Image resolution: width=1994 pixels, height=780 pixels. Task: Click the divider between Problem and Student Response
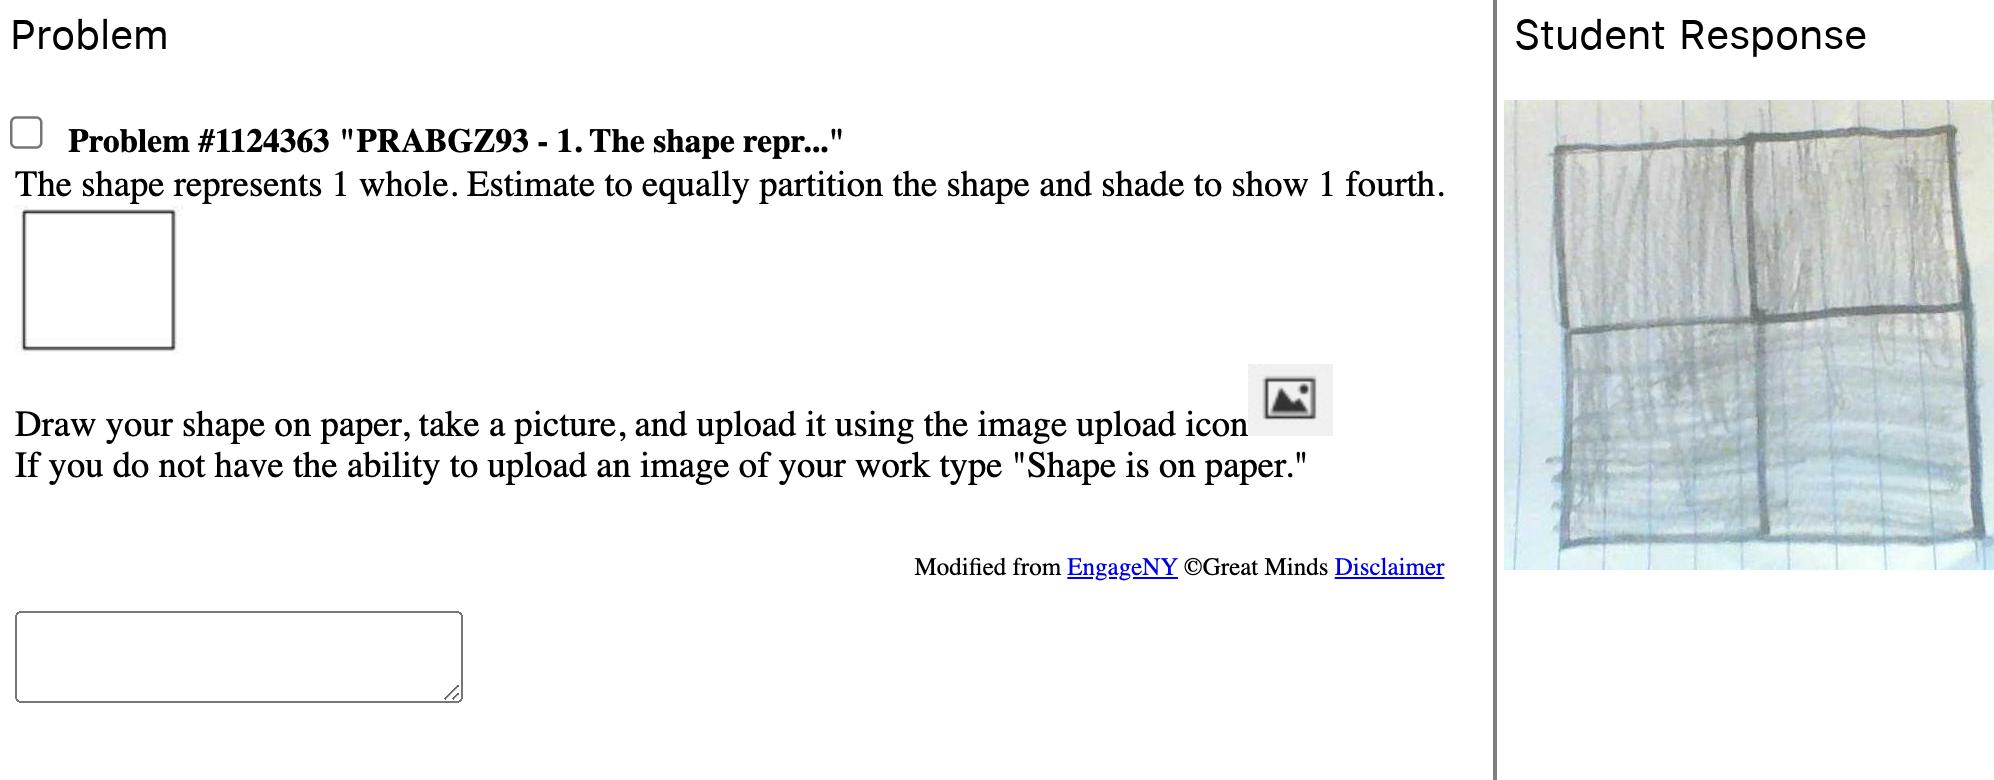coord(1495,390)
